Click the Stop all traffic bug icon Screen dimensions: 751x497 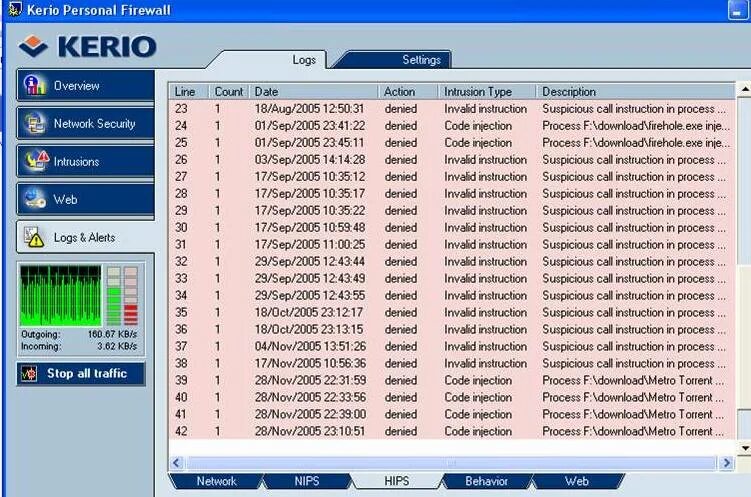[x=29, y=373]
